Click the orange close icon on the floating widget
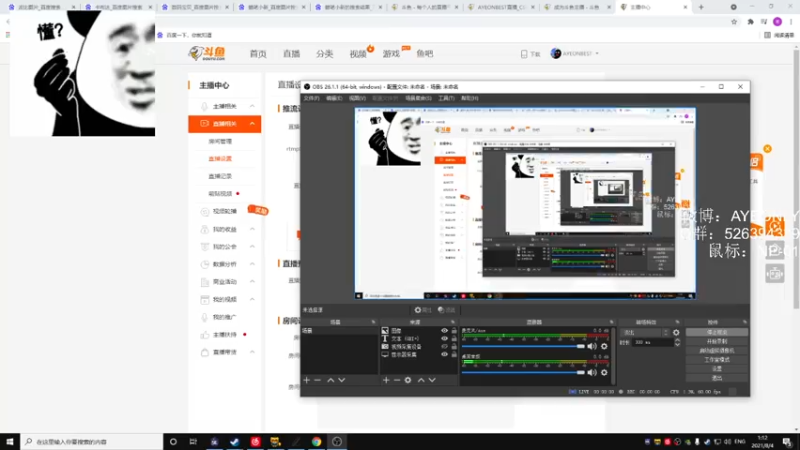This screenshot has width=800, height=450. click(767, 149)
